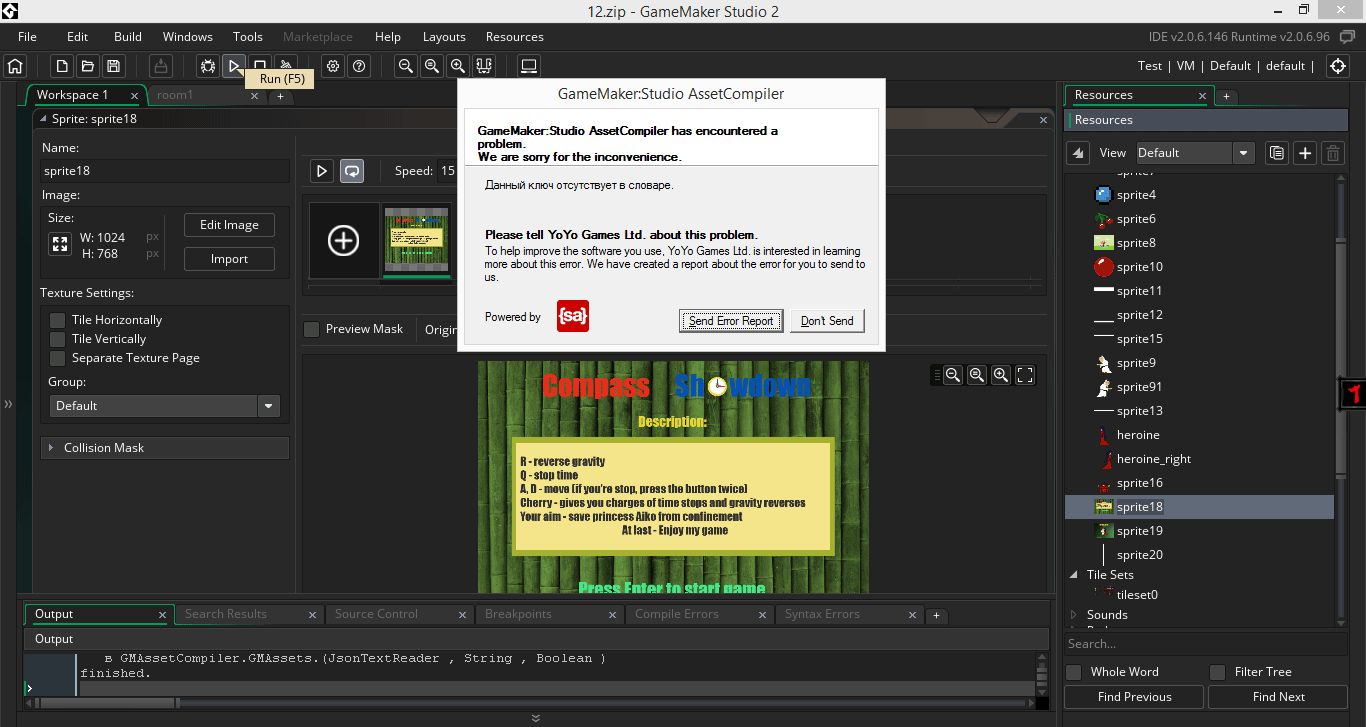1366x727 pixels.
Task: Stop the game with the Stop icon
Action: coord(260,64)
